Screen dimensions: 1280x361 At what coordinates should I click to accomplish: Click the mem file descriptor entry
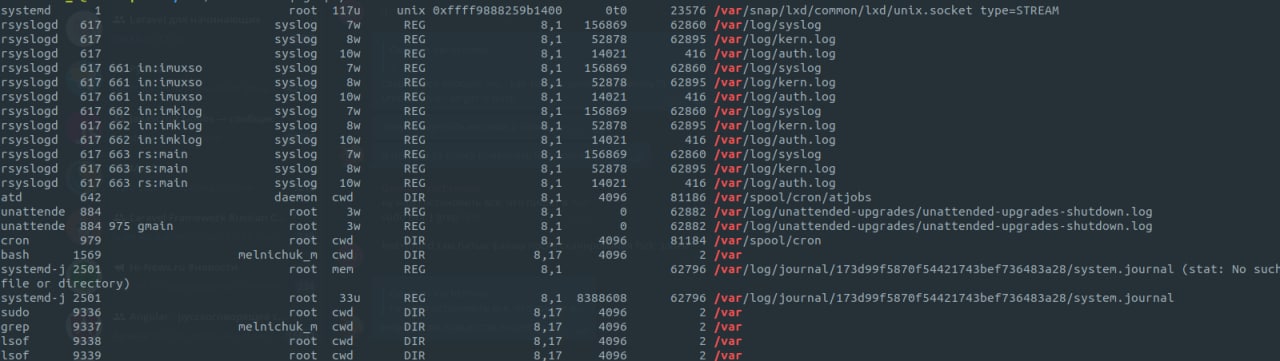click(342, 270)
